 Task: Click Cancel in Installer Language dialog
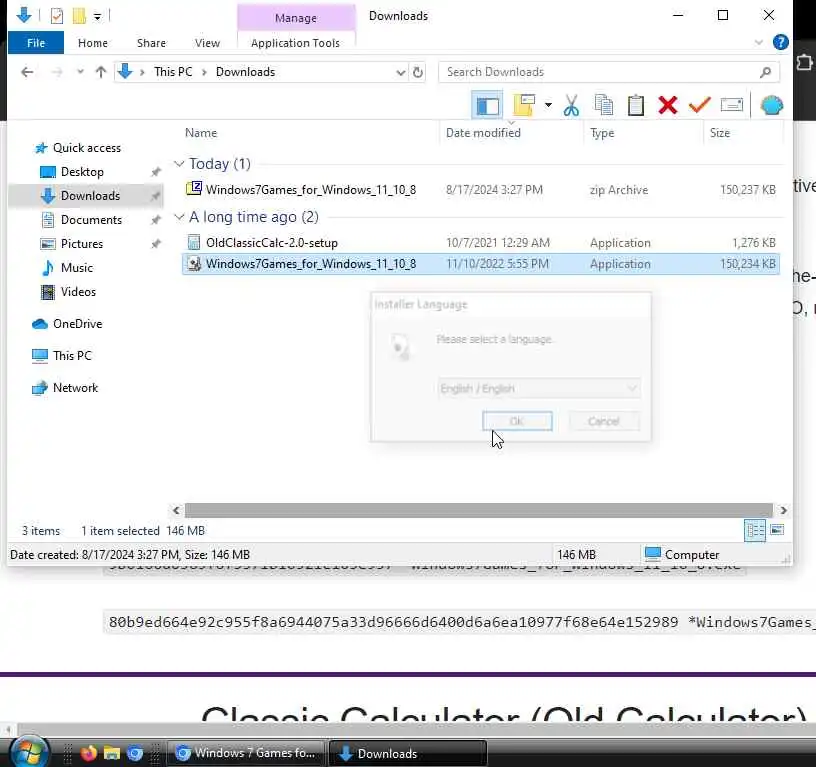click(604, 421)
